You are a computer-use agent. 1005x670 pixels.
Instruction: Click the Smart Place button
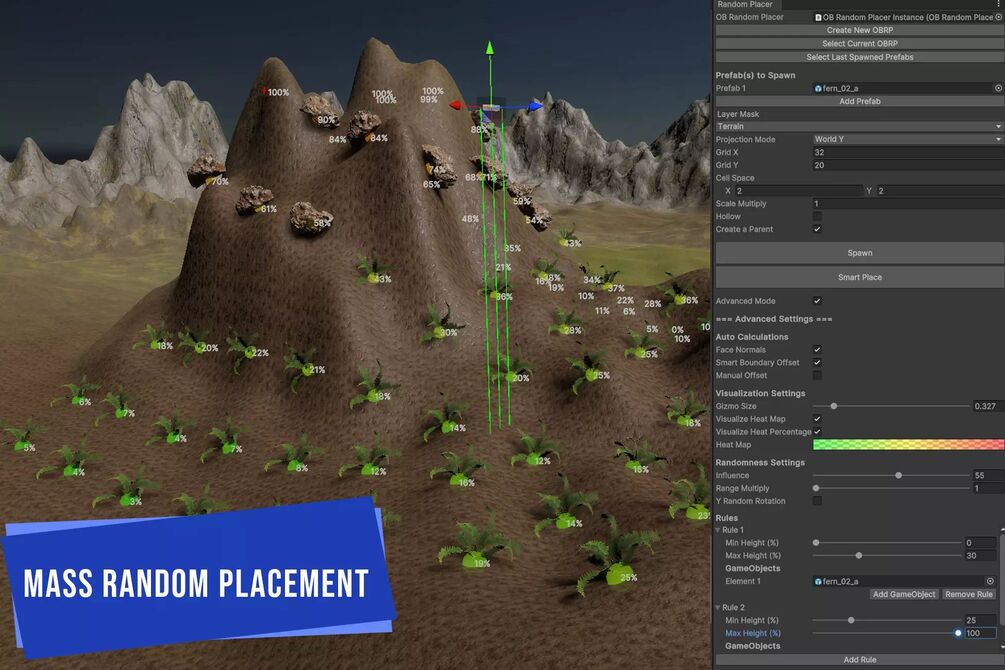tap(860, 277)
